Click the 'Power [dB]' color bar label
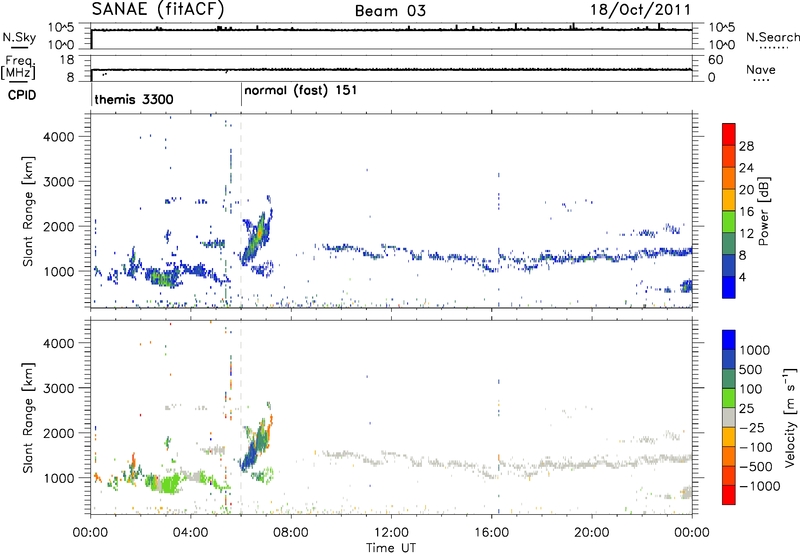 [763, 211]
